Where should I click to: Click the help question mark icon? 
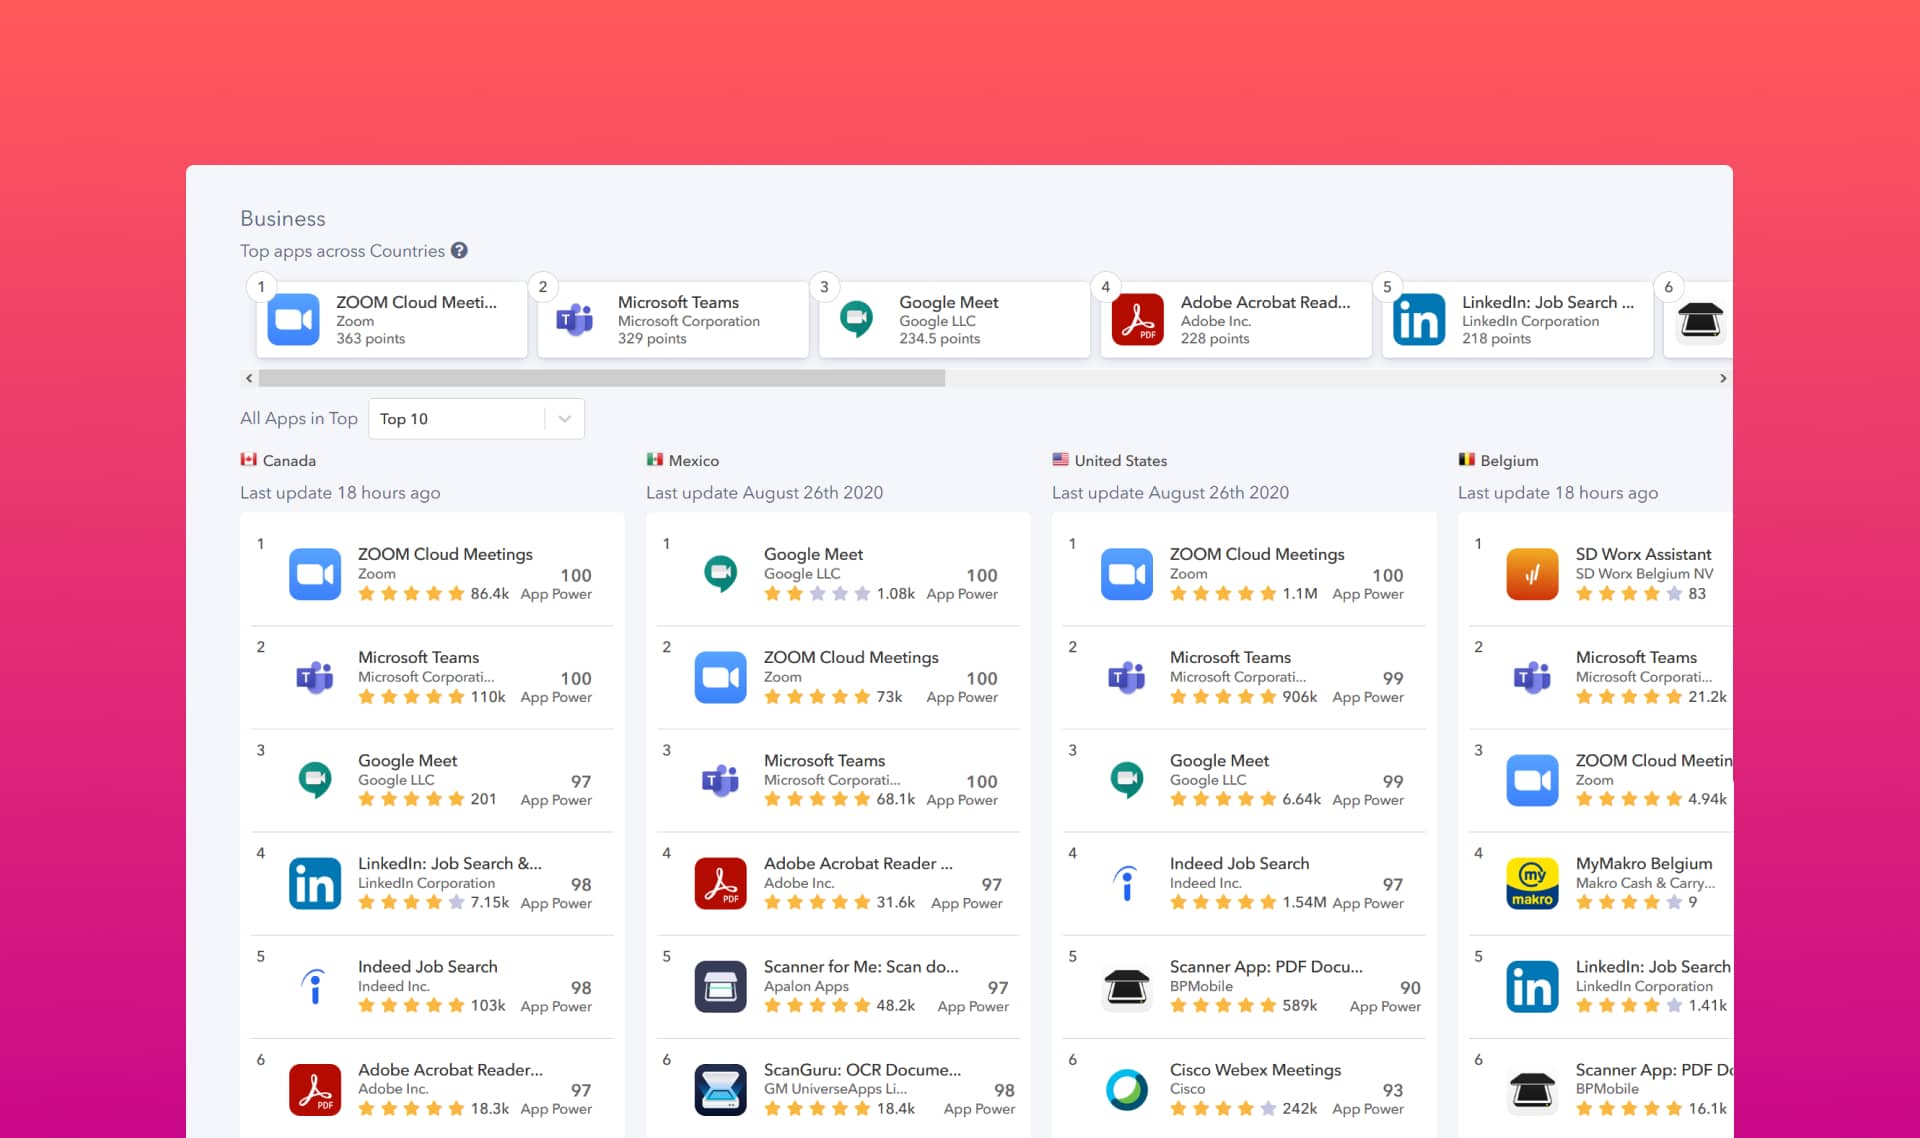click(459, 251)
